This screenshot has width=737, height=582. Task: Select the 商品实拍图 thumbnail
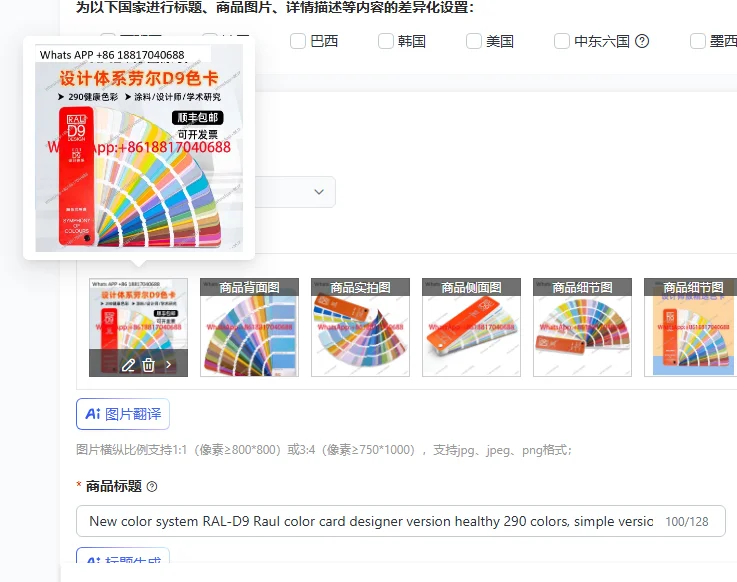(361, 327)
